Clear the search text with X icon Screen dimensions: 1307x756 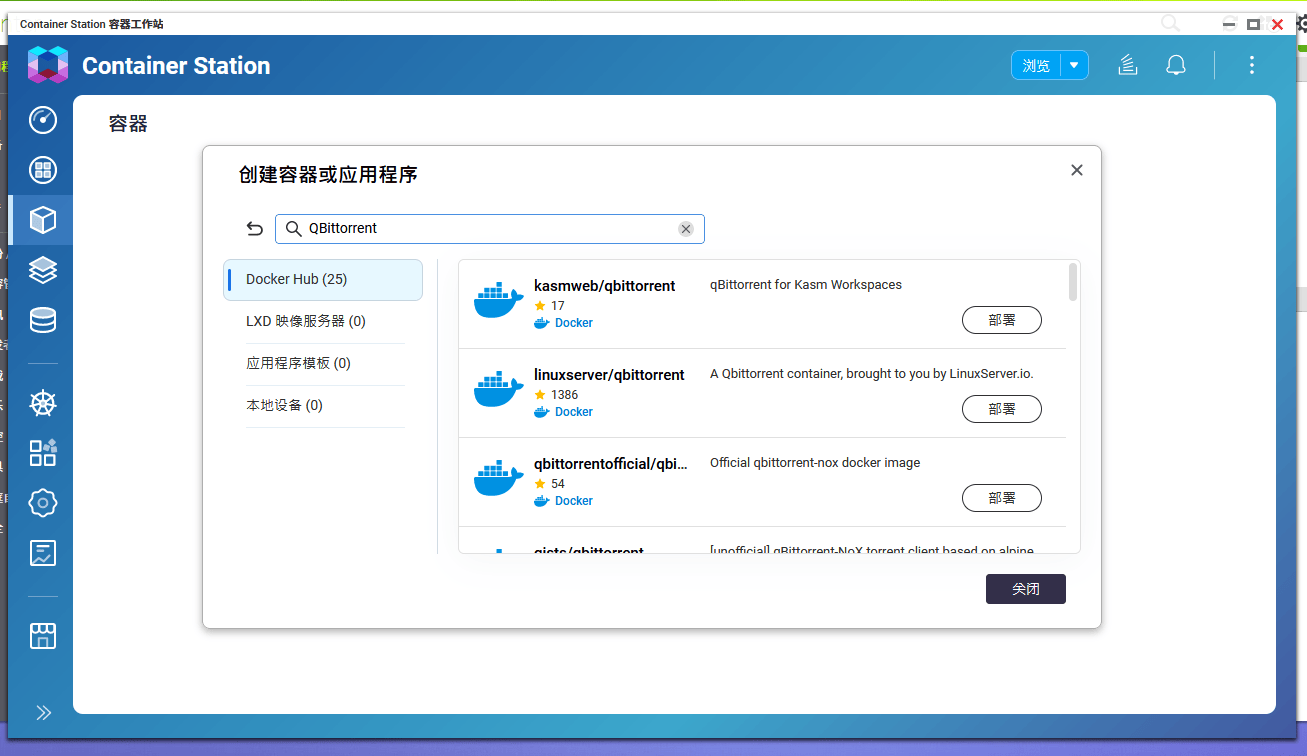coord(686,229)
